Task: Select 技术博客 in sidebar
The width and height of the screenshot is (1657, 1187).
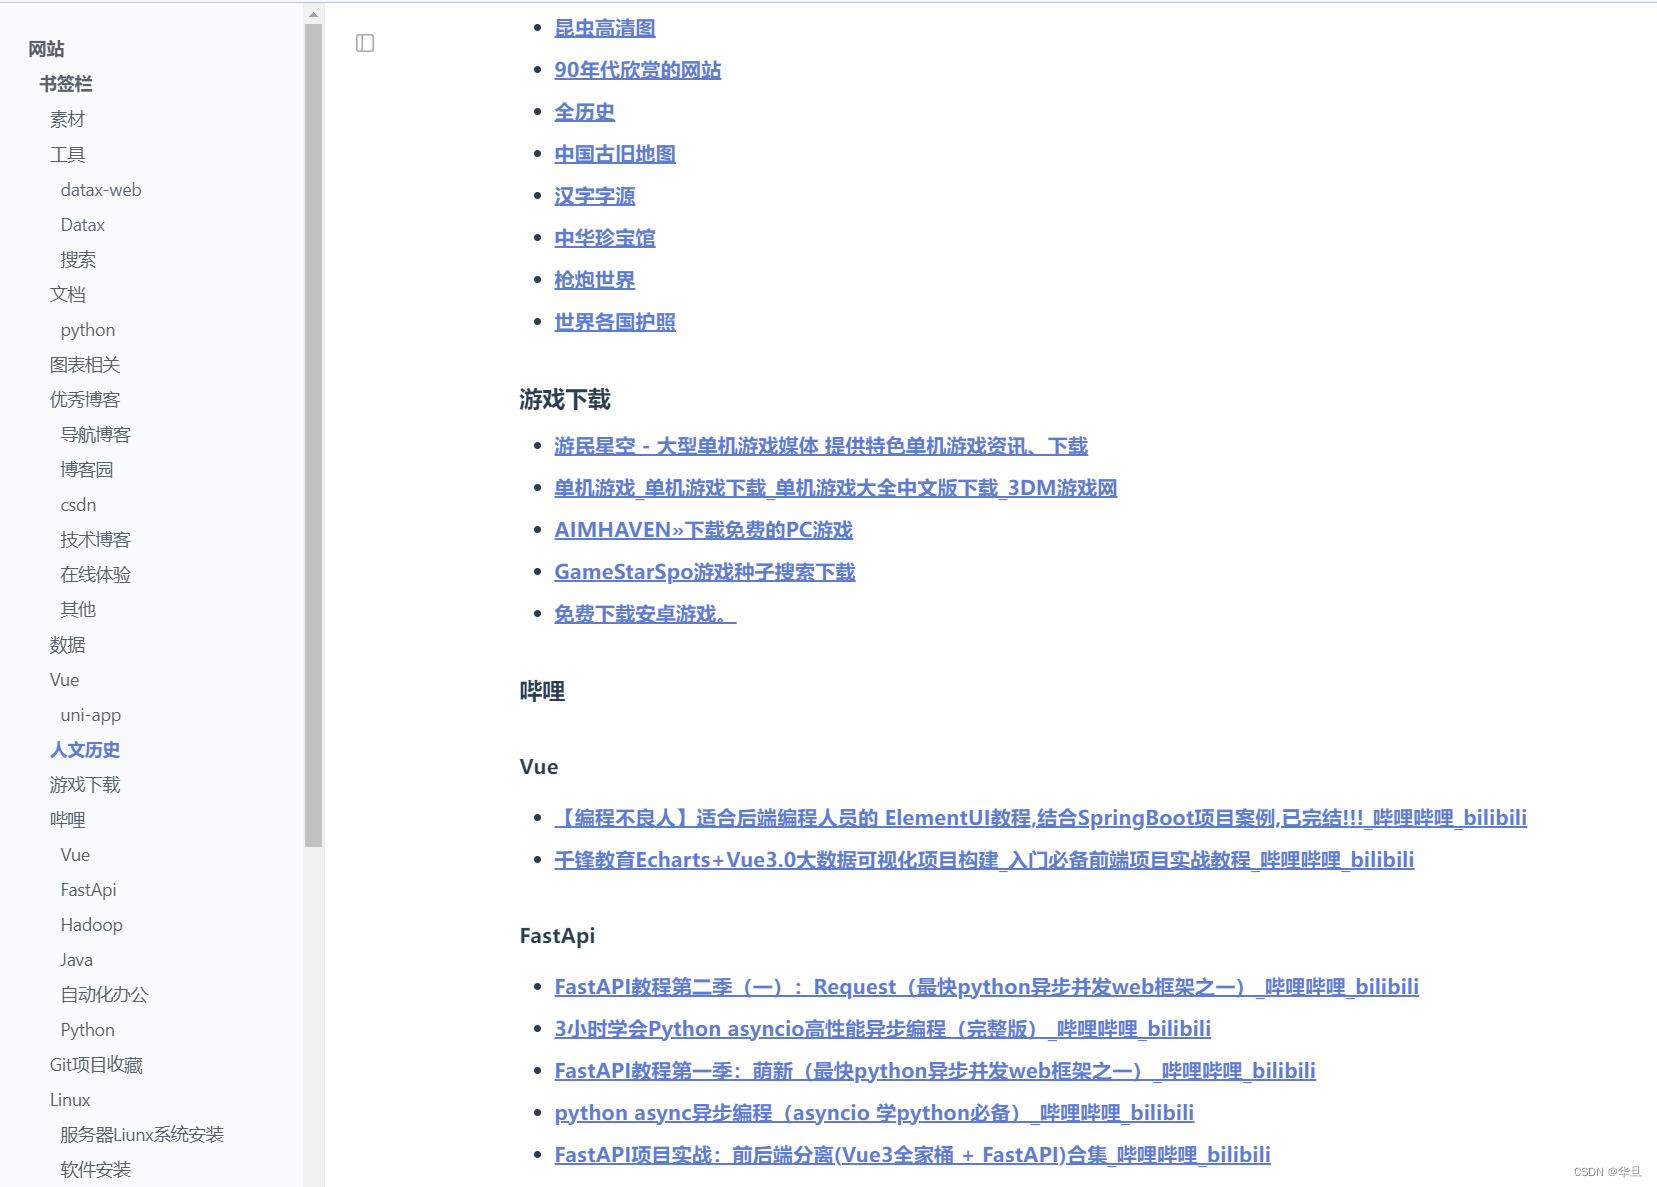Action: 96,539
